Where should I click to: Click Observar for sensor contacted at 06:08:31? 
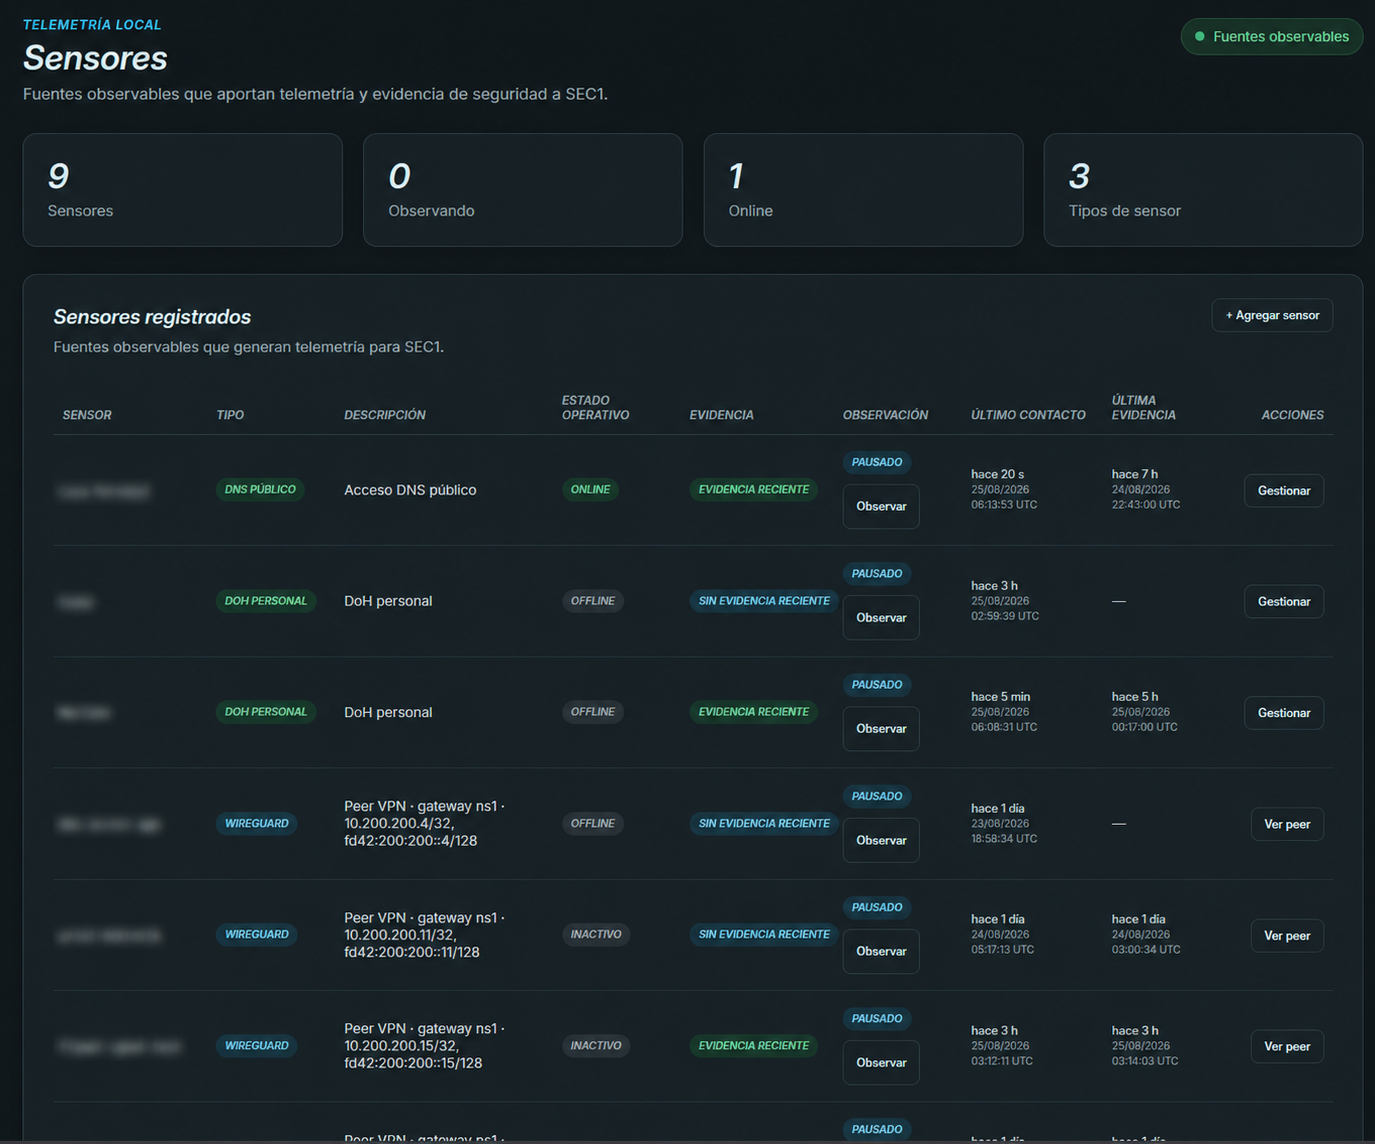click(881, 729)
